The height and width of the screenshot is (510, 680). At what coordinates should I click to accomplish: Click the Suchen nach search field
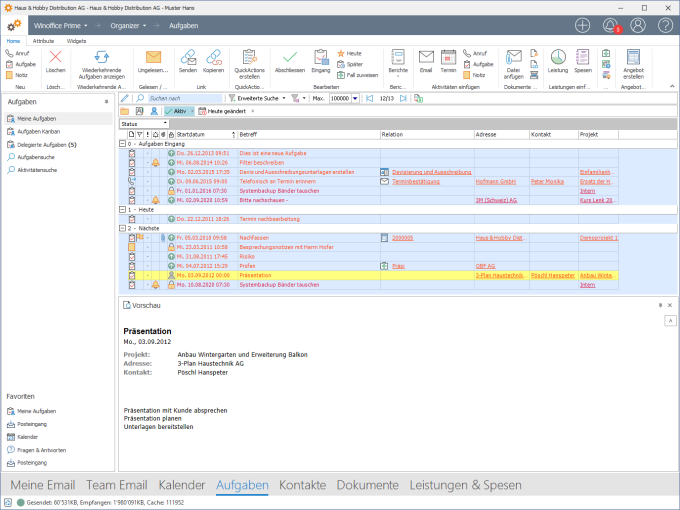coord(186,99)
